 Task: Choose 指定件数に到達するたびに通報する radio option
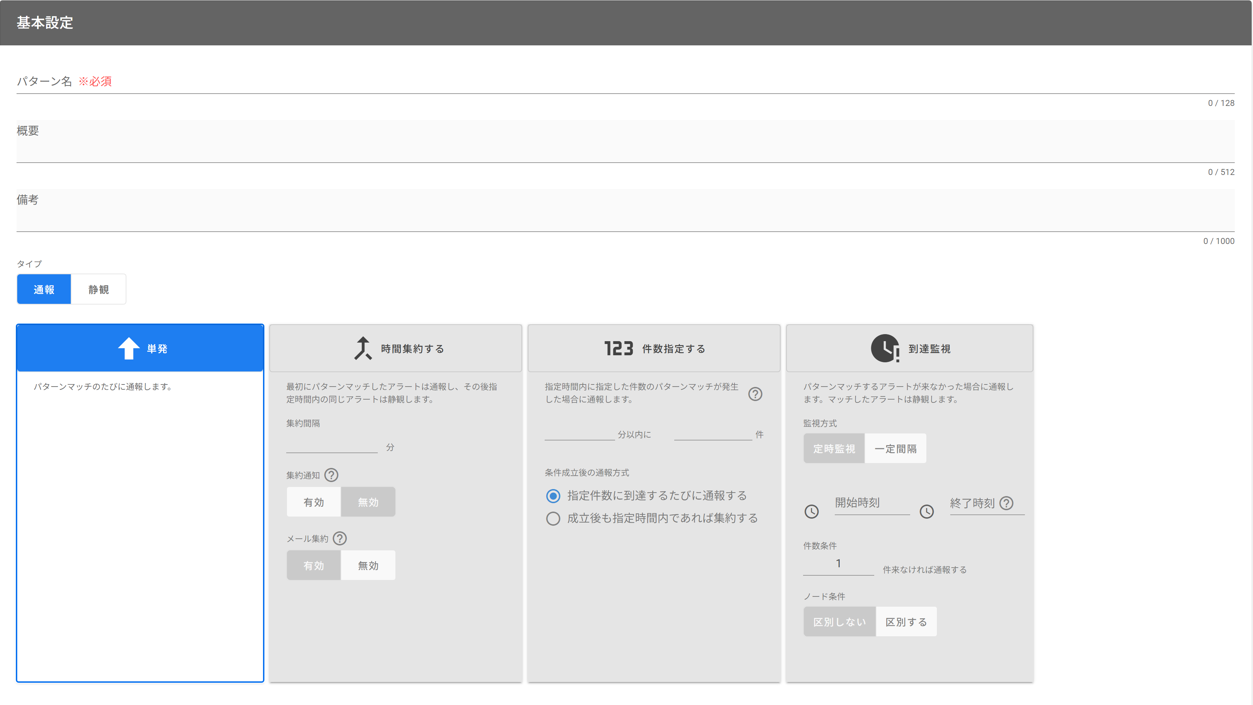(553, 496)
